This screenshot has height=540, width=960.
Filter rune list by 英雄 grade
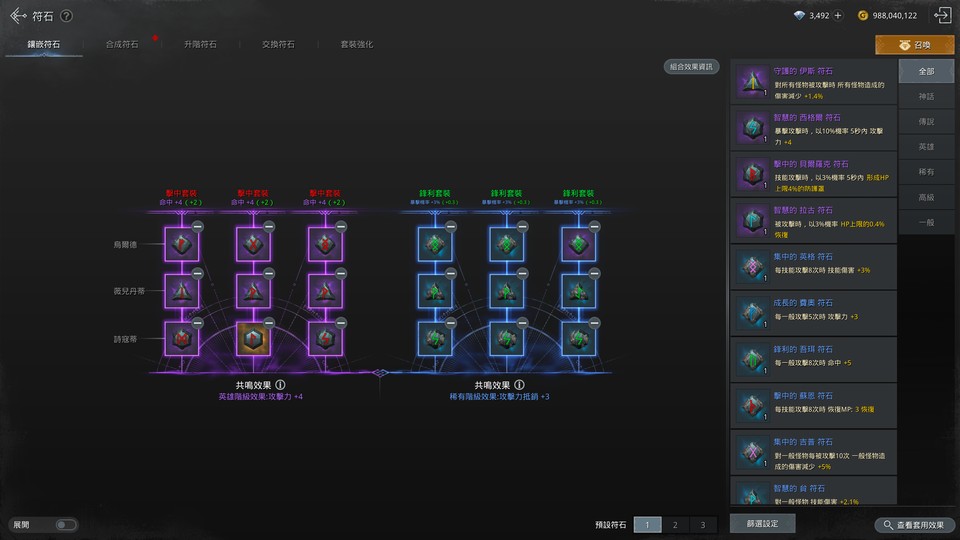pos(926,146)
